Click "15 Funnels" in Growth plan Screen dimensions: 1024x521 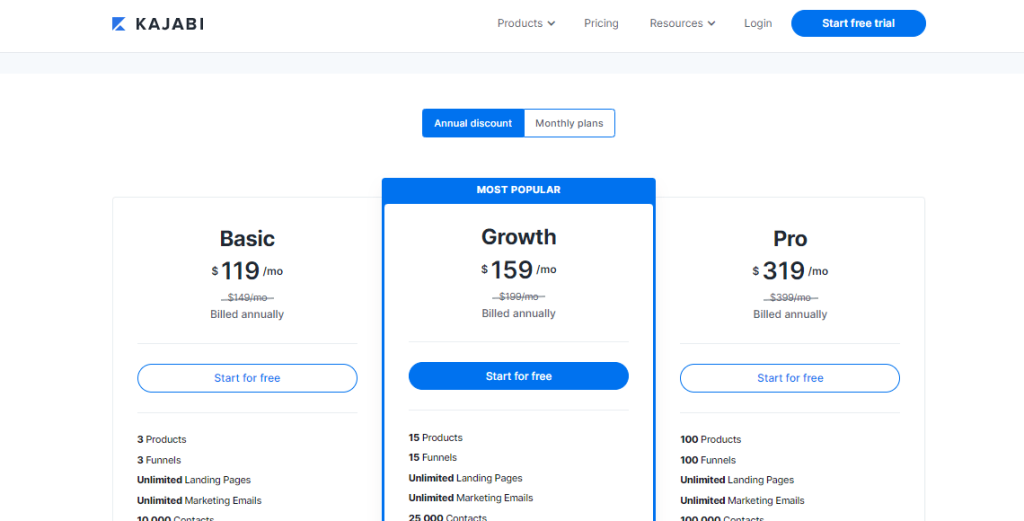click(432, 458)
